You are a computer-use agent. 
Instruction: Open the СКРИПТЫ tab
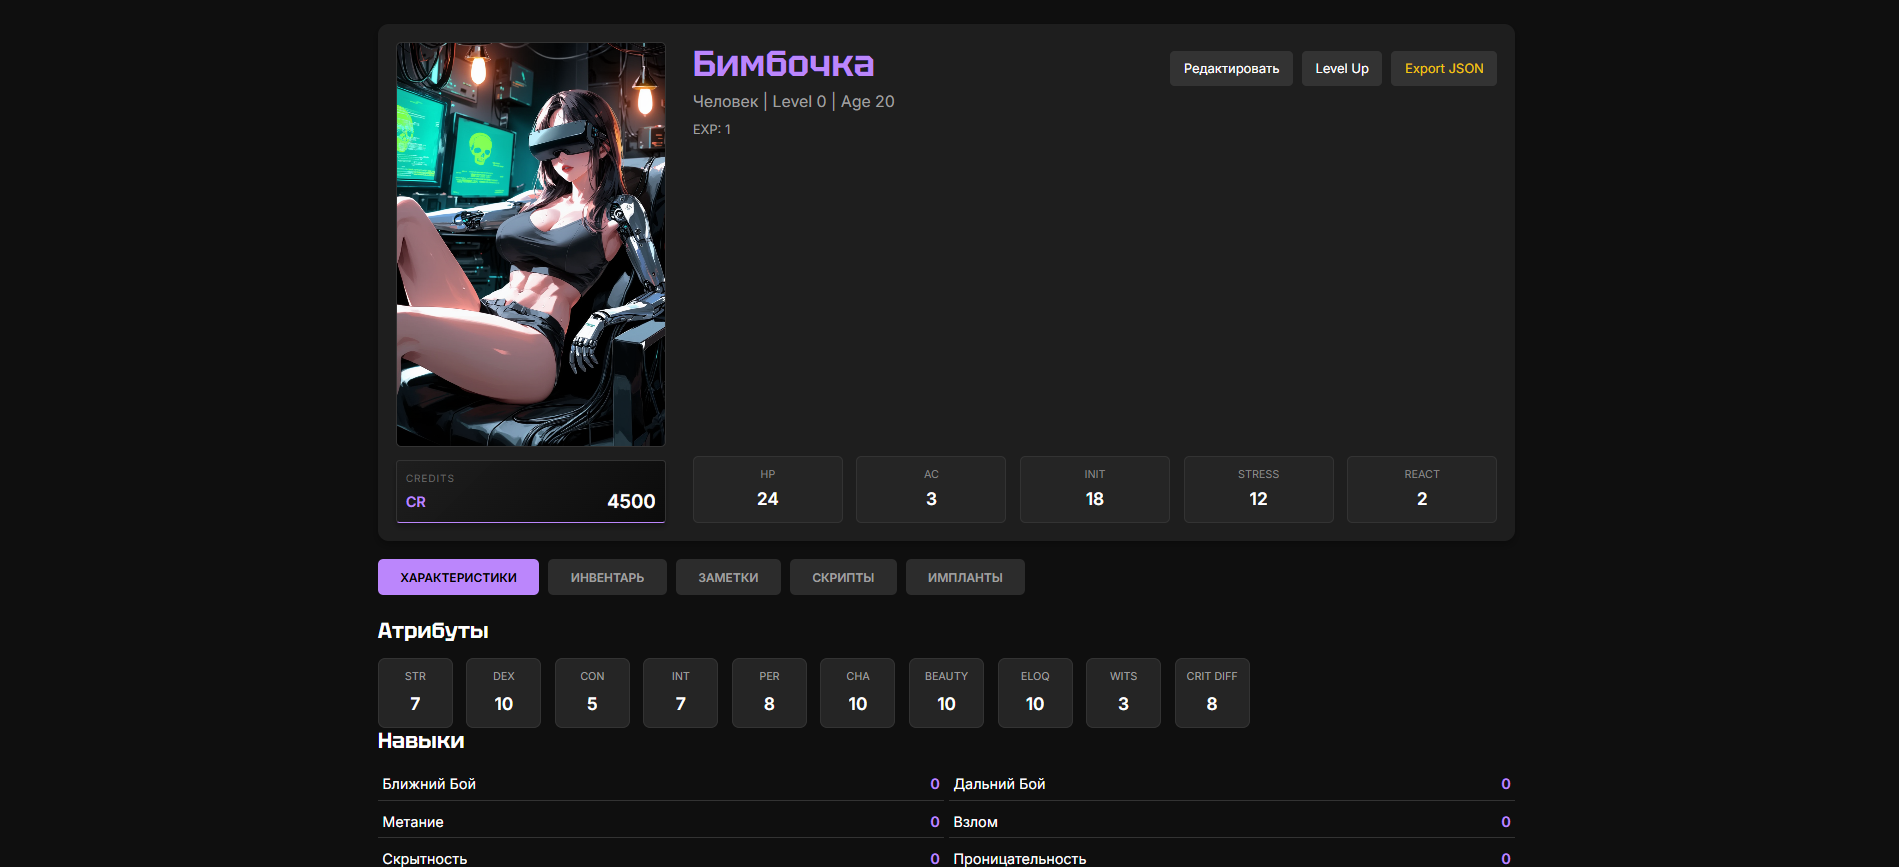(x=843, y=577)
